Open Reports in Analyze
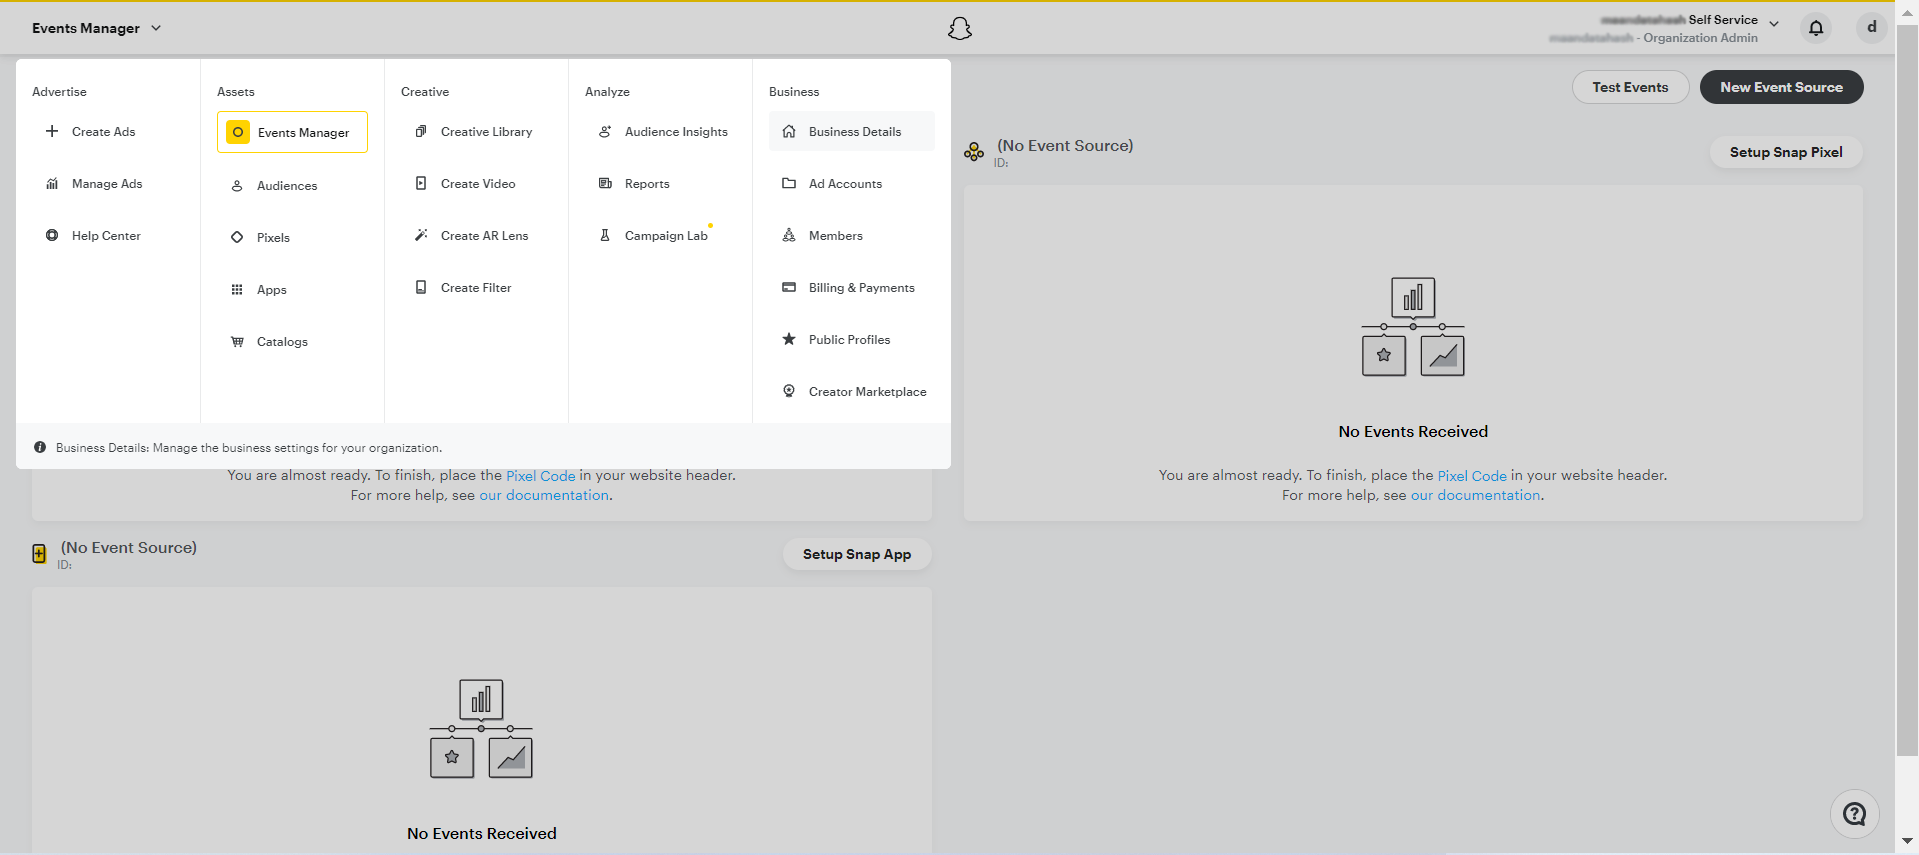This screenshot has height=855, width=1919. 660,183
